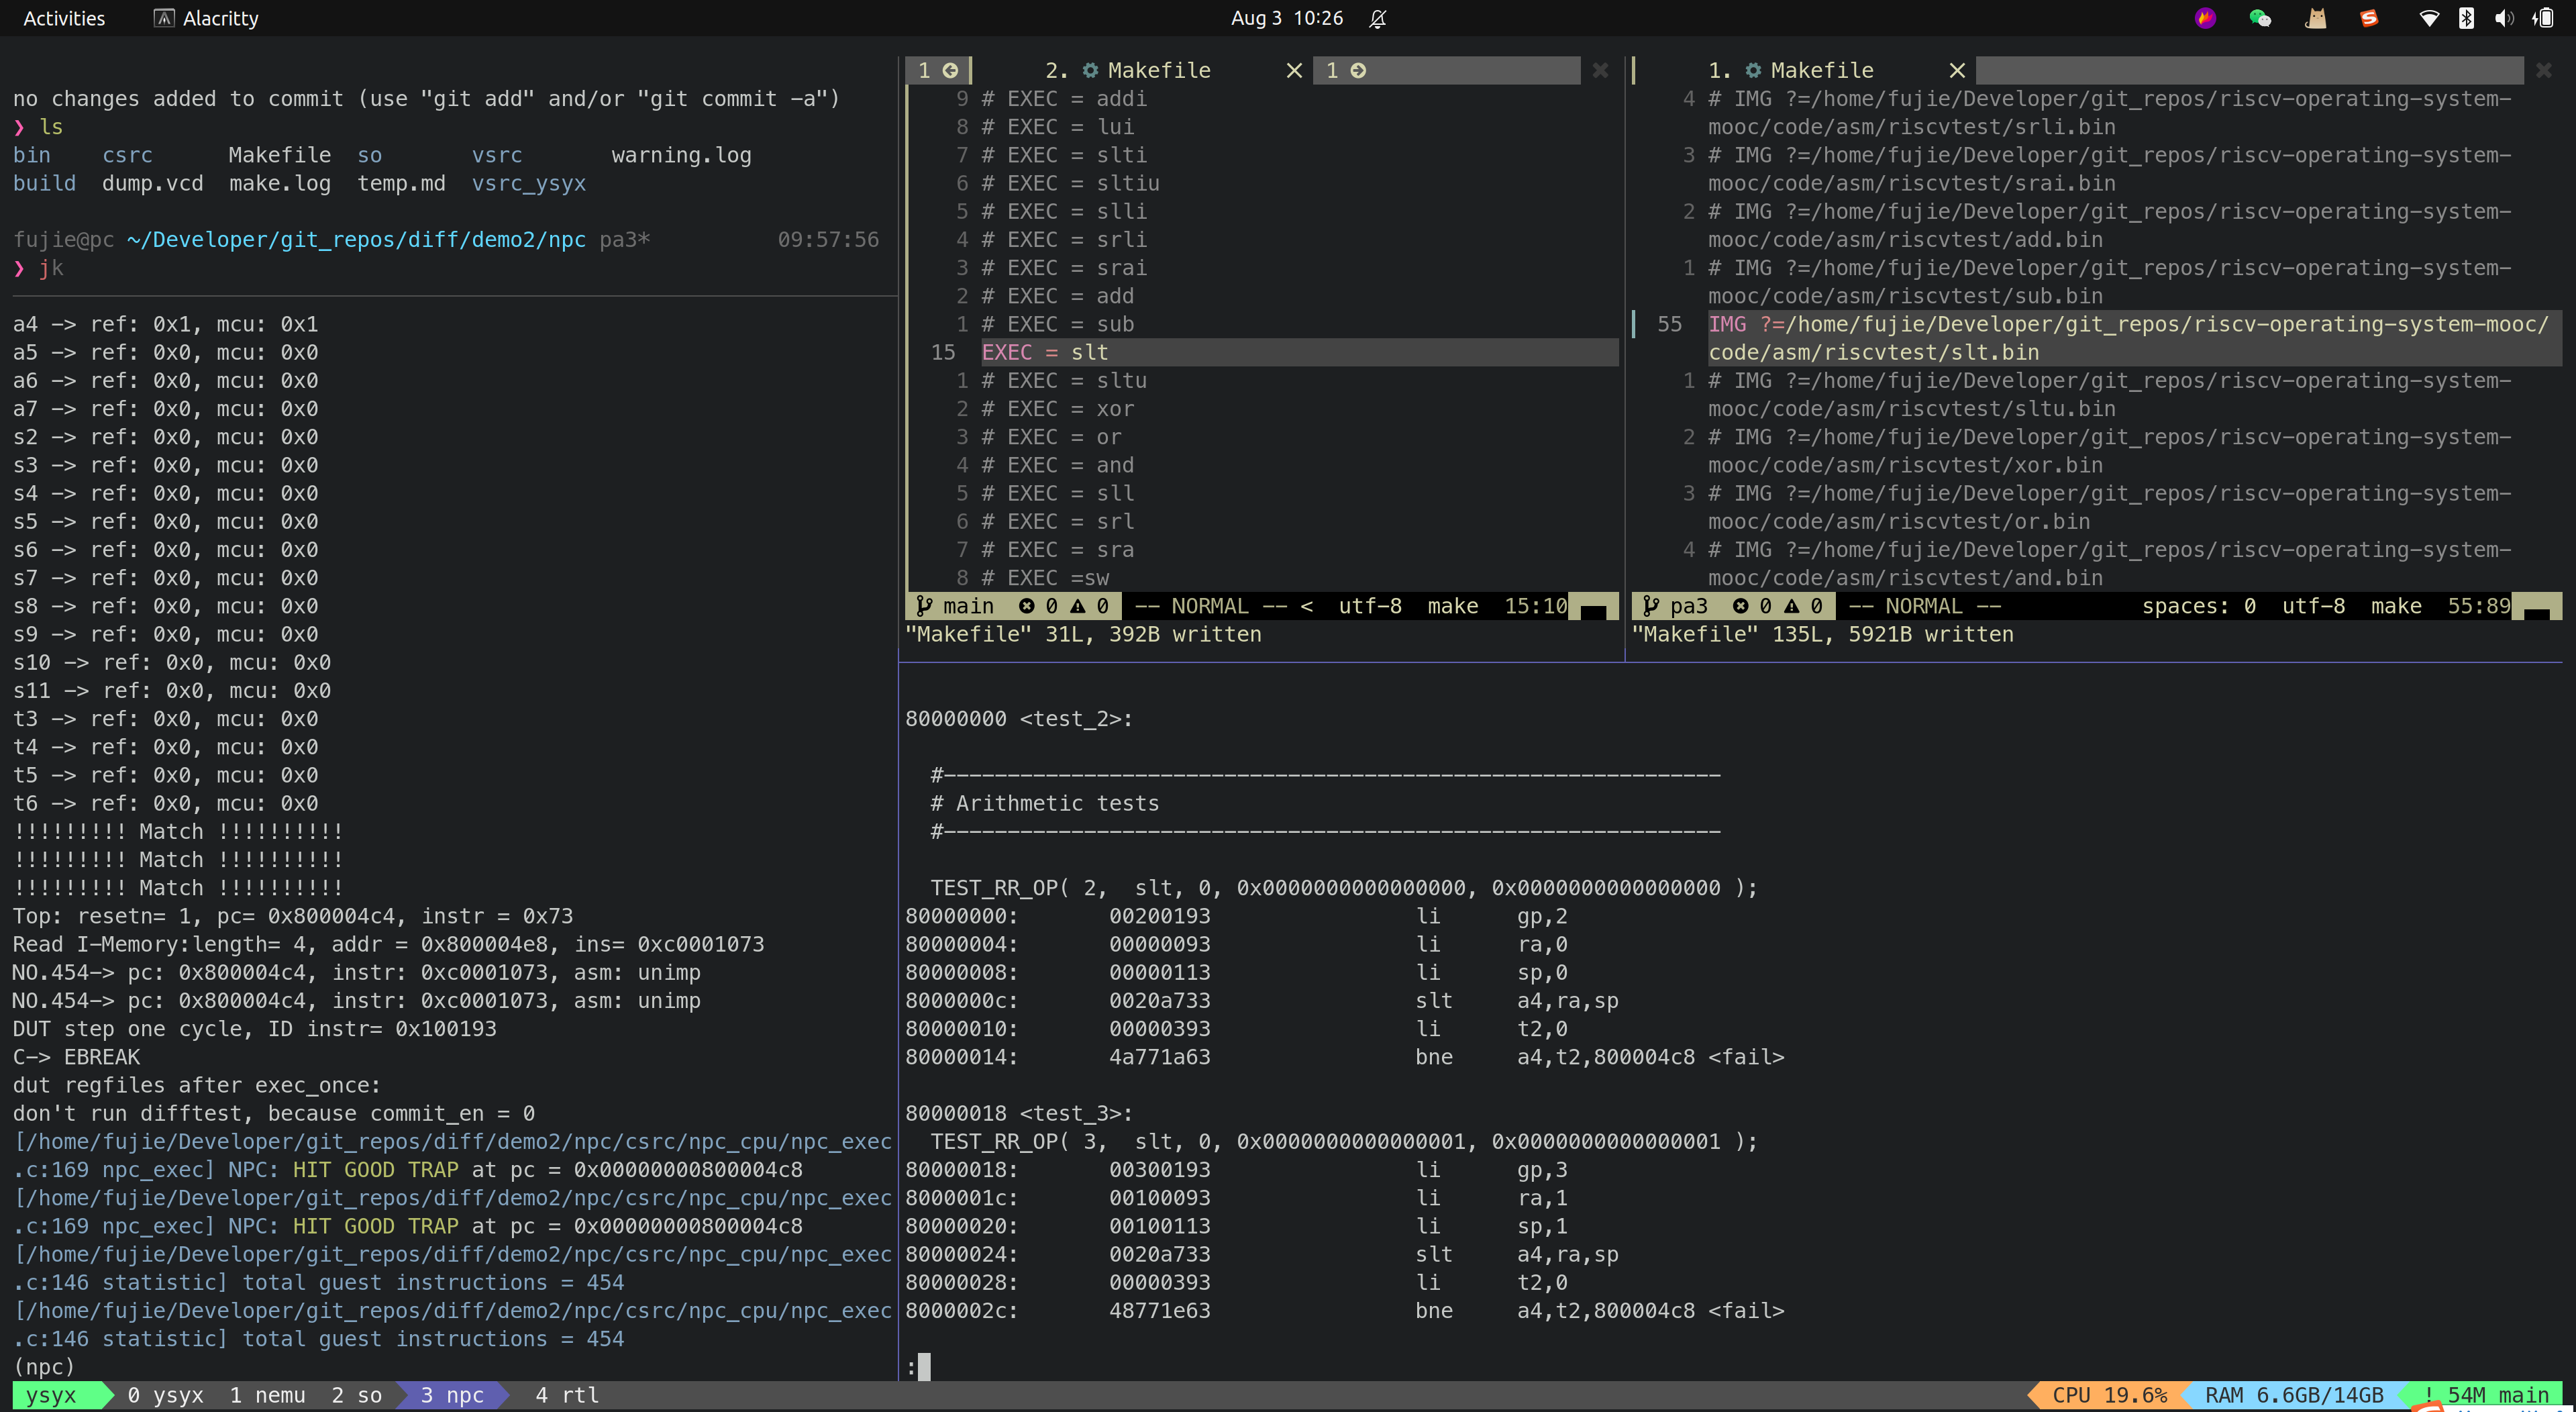The image size is (2576, 1412).
Task: Click the main branch name in left statusline
Action: coord(969,606)
